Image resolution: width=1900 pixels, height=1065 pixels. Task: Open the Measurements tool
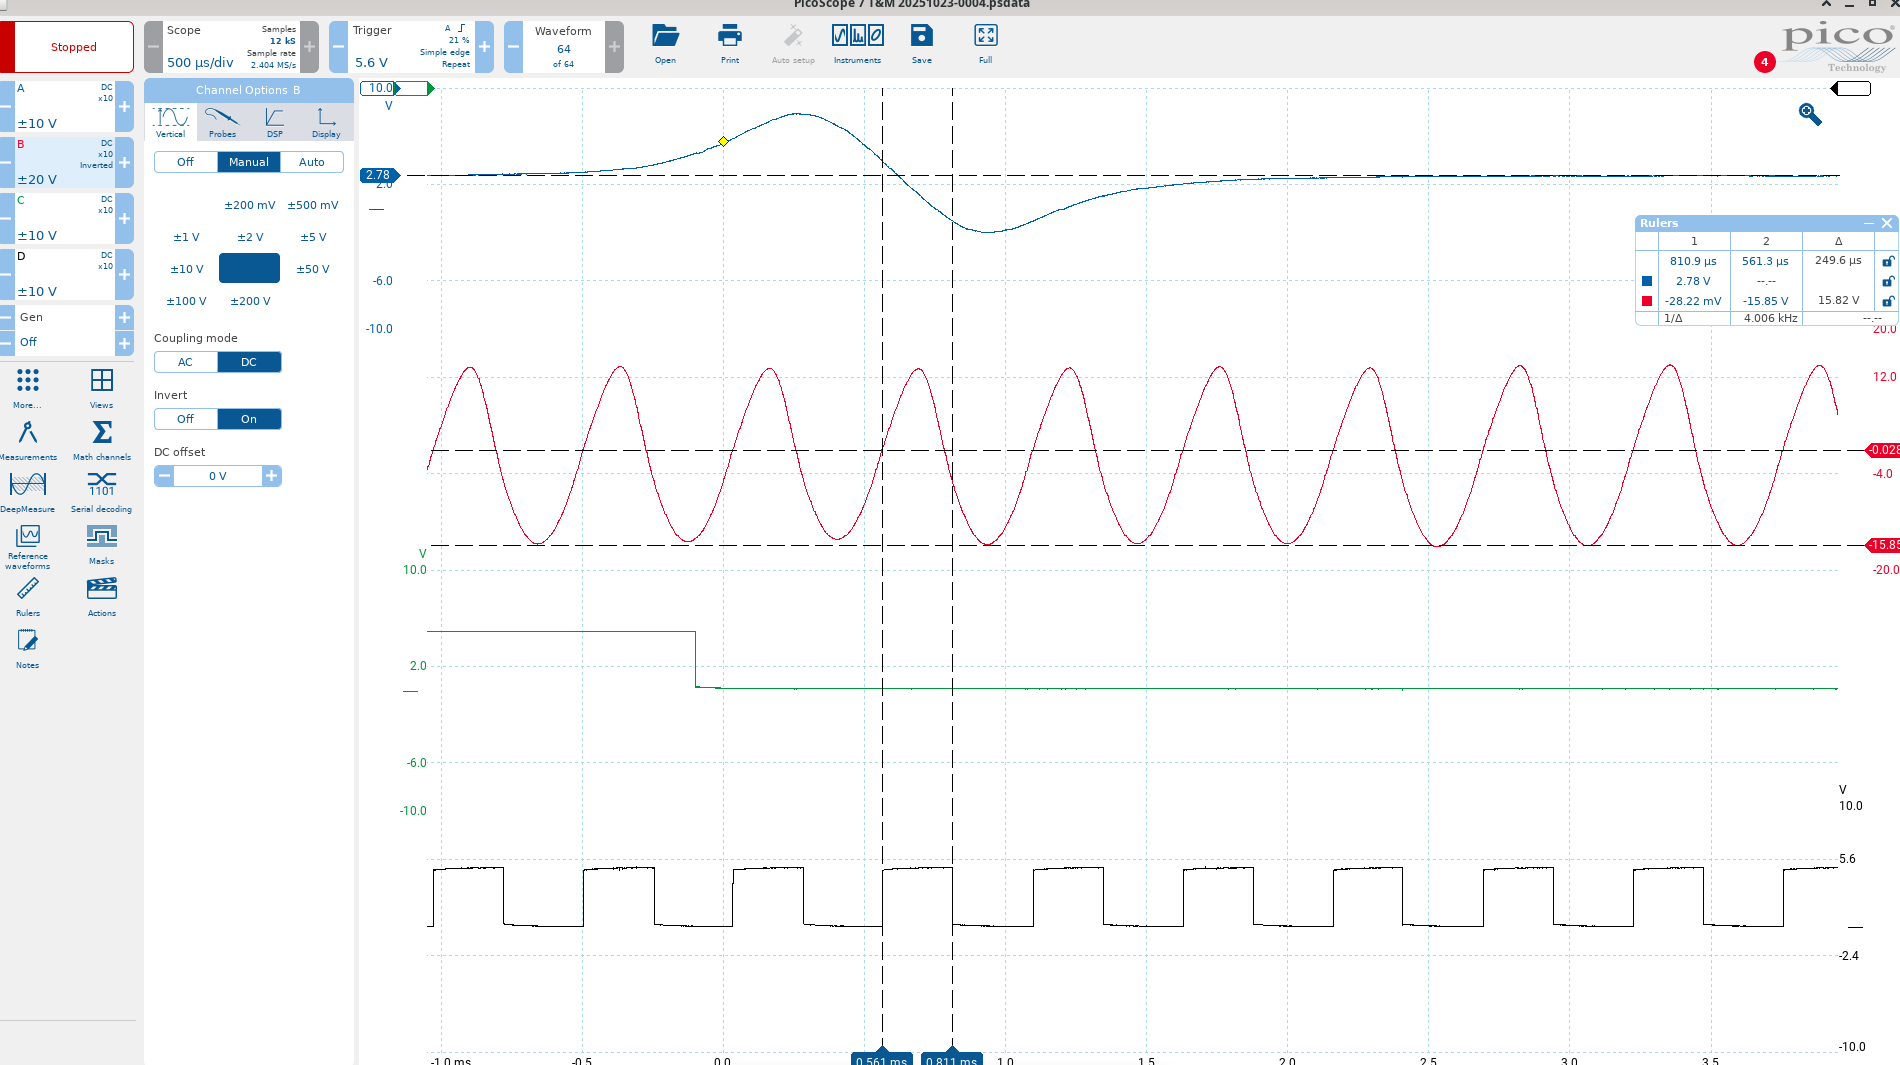[x=27, y=440]
